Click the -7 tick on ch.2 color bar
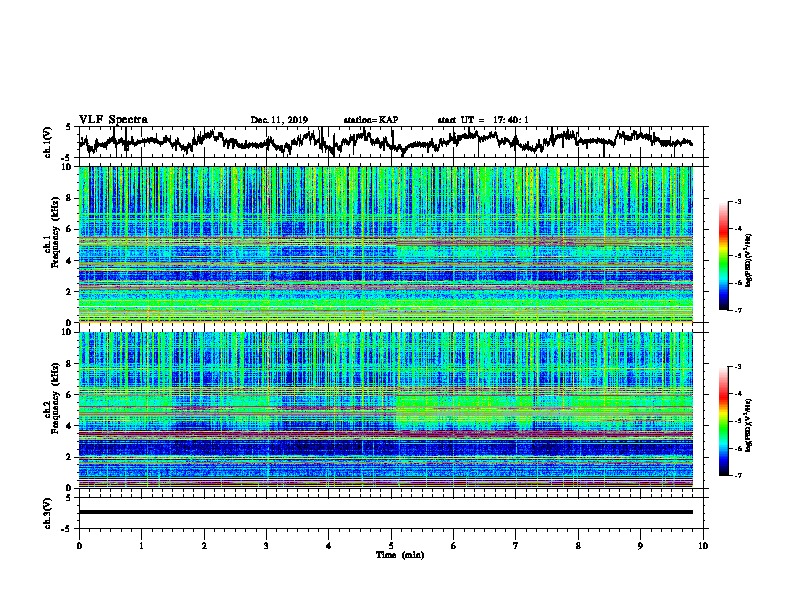Viewport: 792px width, 612px height. (738, 475)
